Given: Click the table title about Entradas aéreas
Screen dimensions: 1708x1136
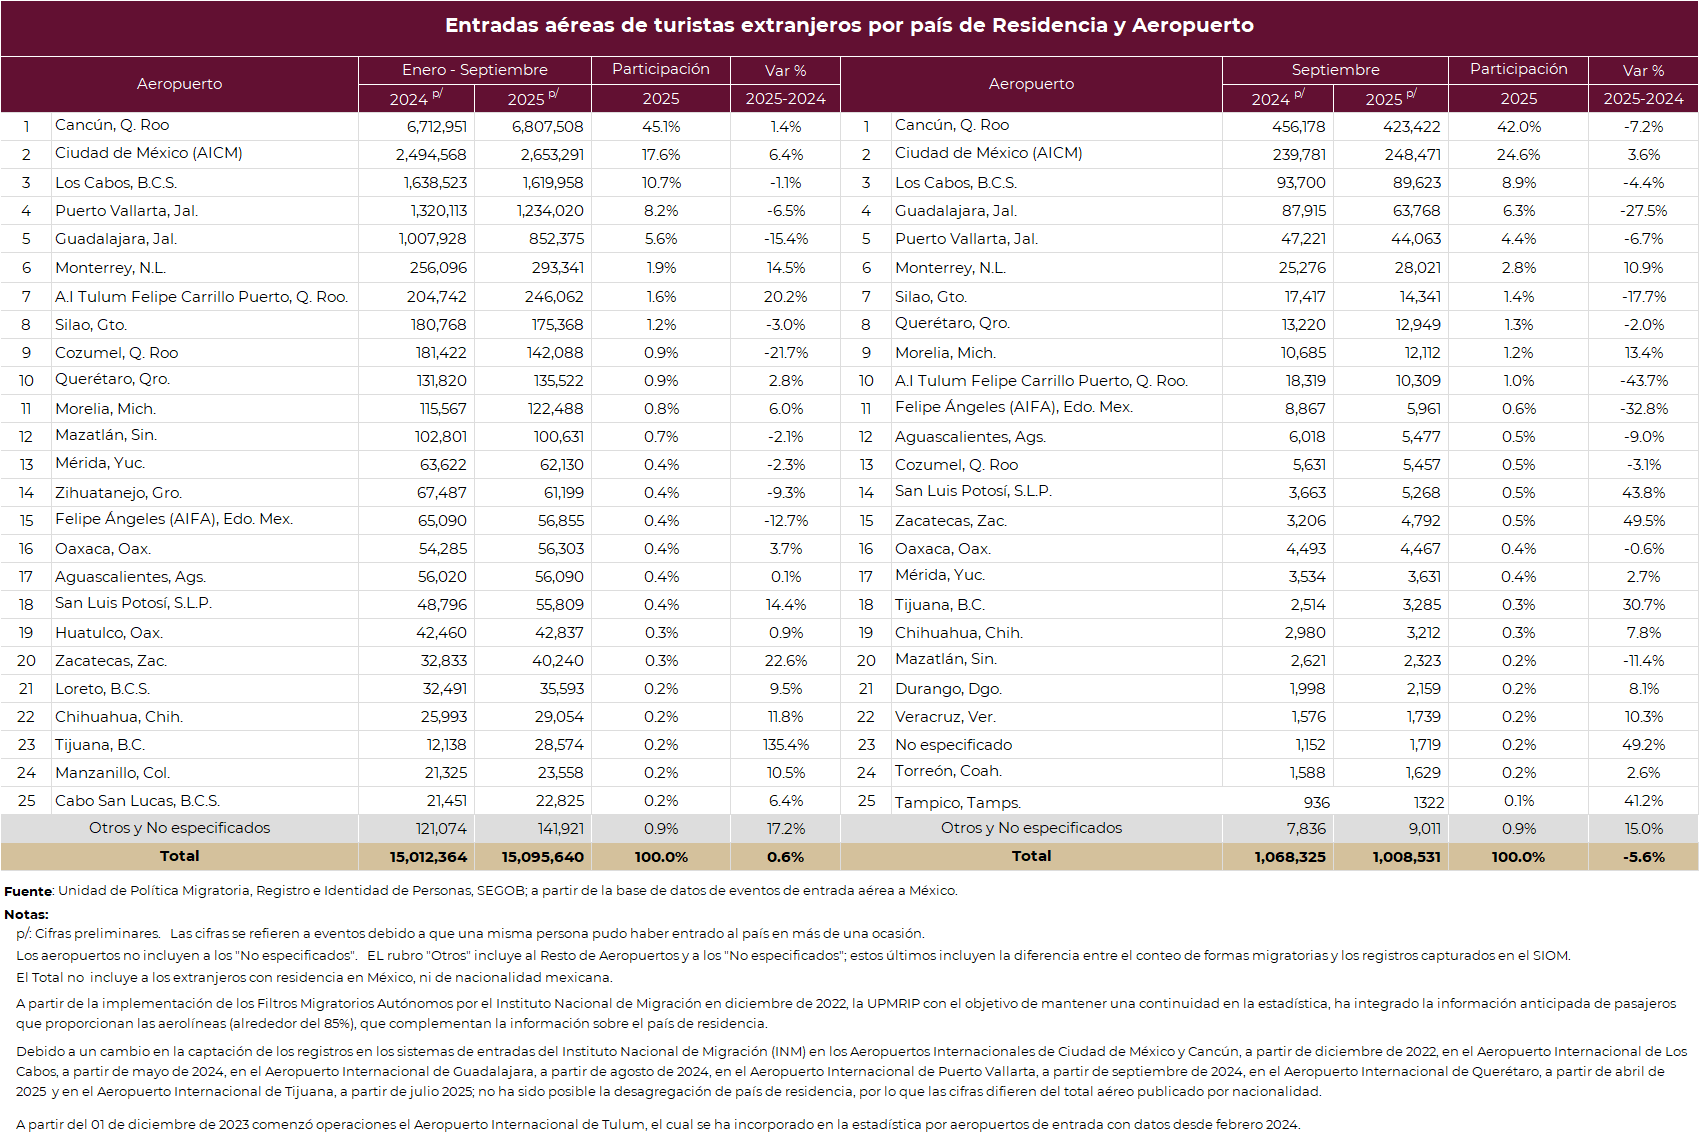Looking at the screenshot, I should tap(849, 26).
